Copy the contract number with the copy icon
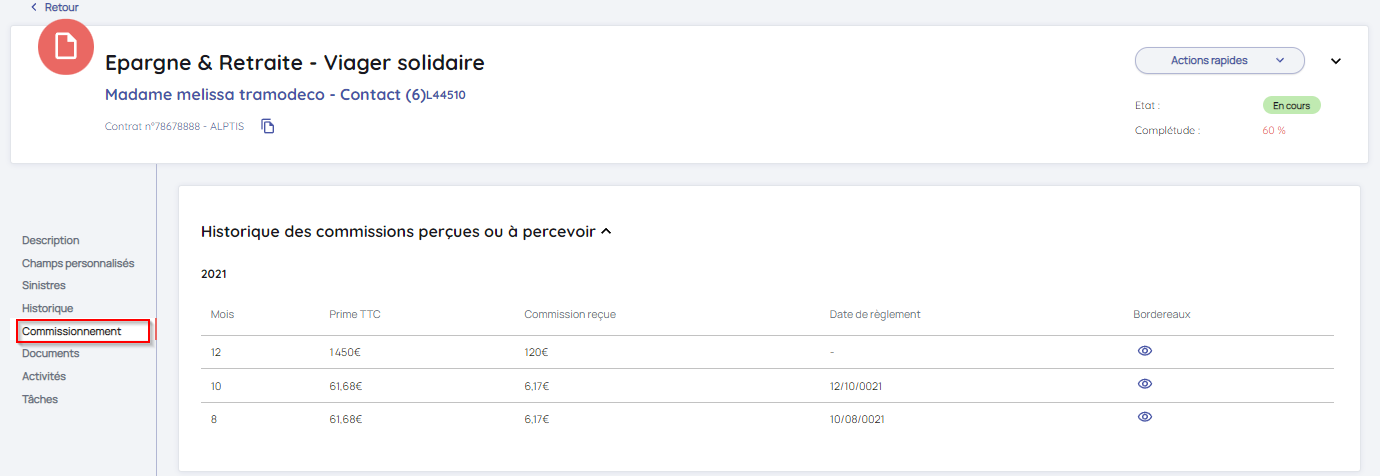The image size is (1380, 476). coord(268,126)
